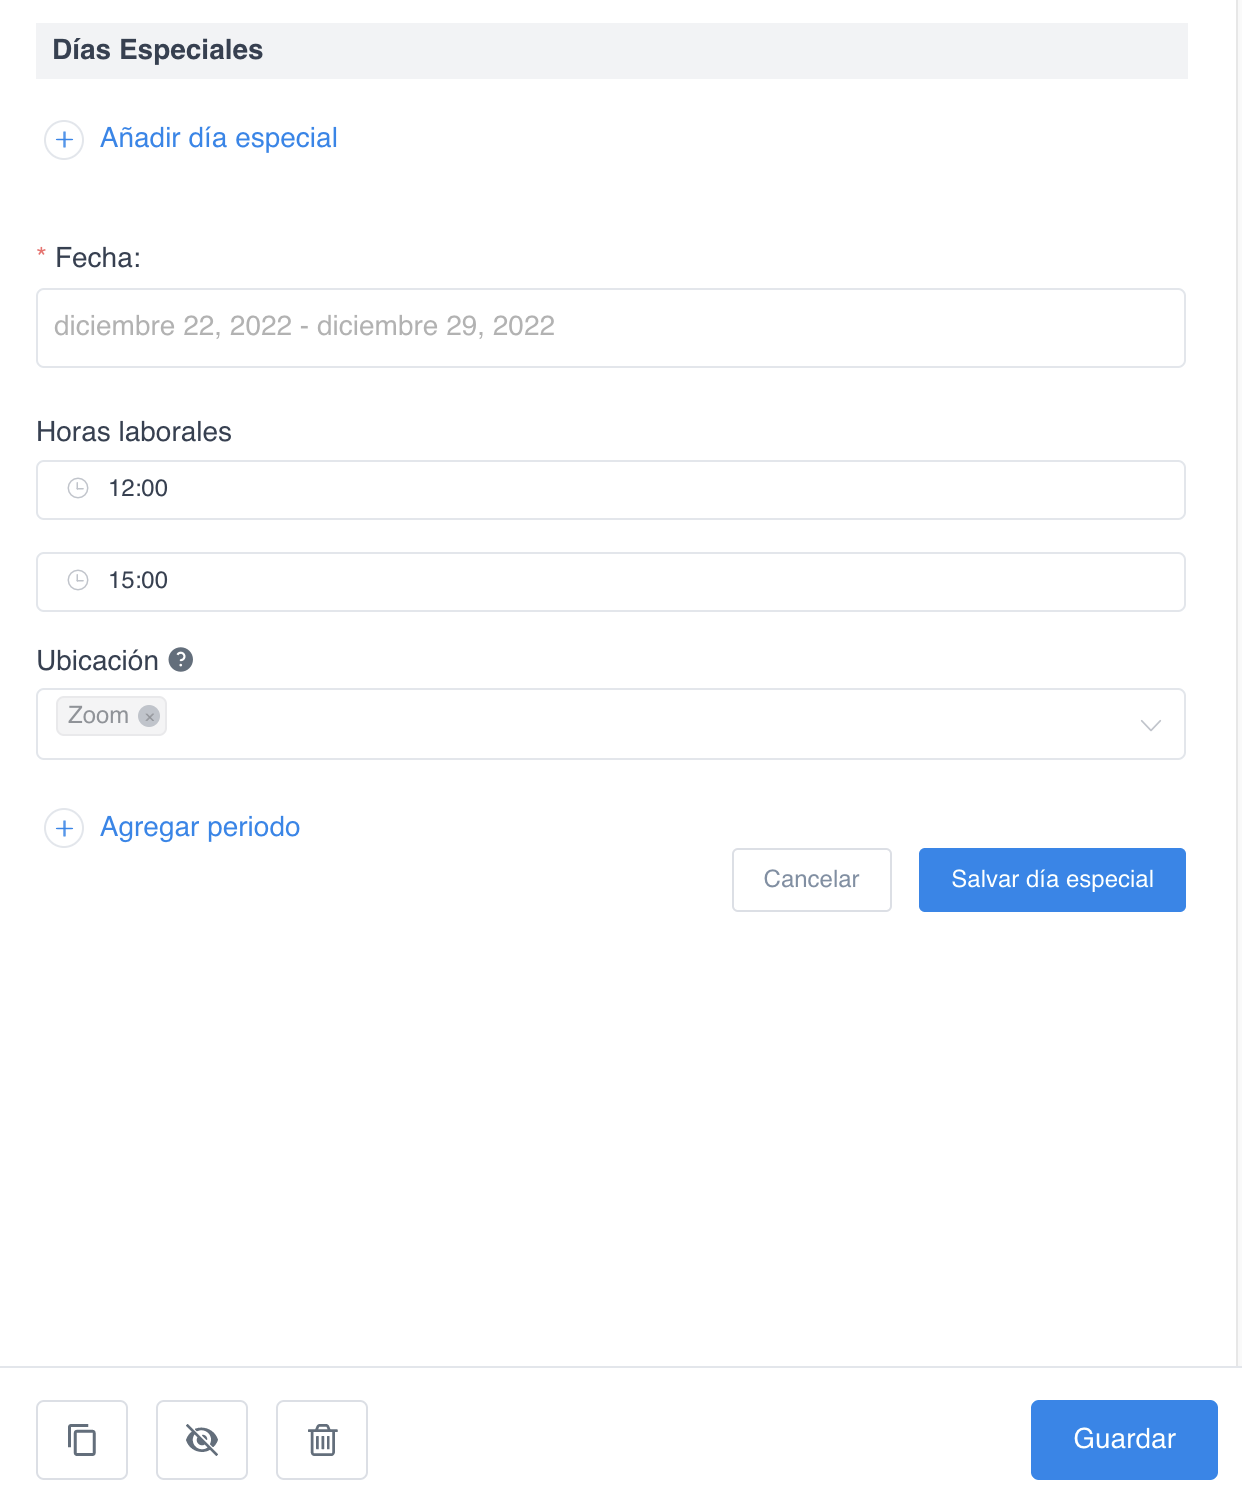
Task: Toggle the hide visibility eye icon
Action: 202,1439
